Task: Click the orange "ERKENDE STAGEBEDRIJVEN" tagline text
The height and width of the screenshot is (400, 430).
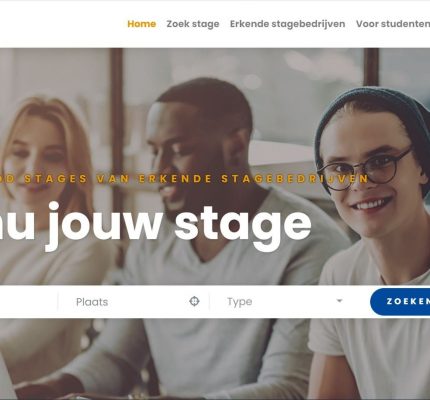Action: [253, 179]
